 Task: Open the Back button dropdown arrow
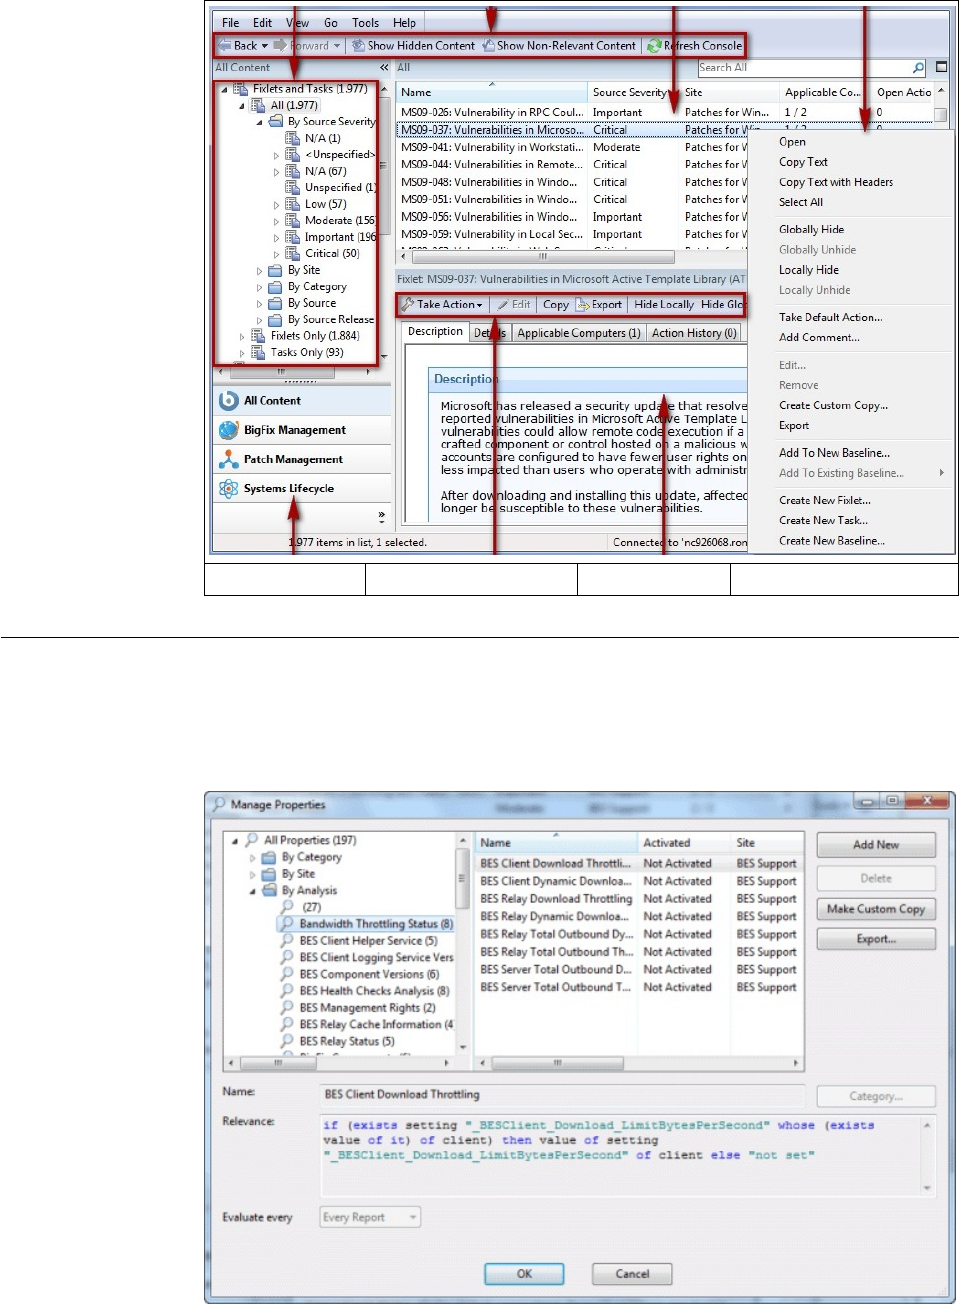pyautogui.click(x=264, y=46)
